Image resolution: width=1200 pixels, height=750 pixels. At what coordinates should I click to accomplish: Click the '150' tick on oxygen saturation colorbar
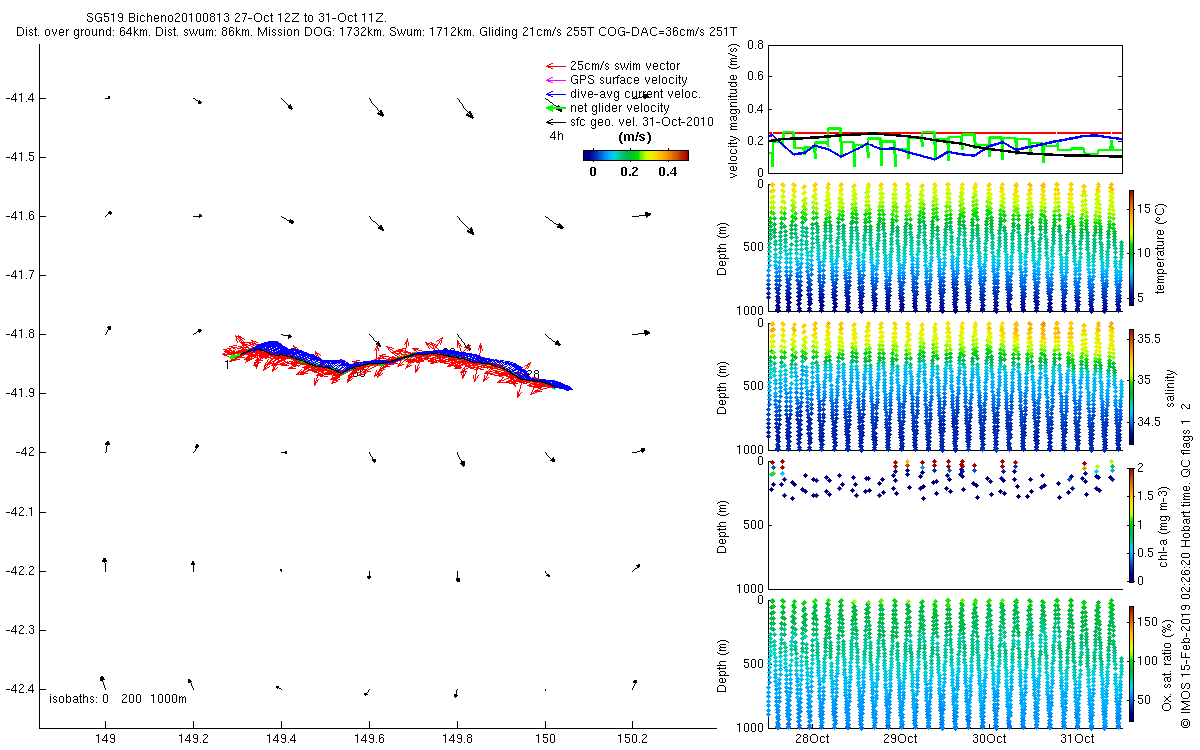(x=1148, y=622)
